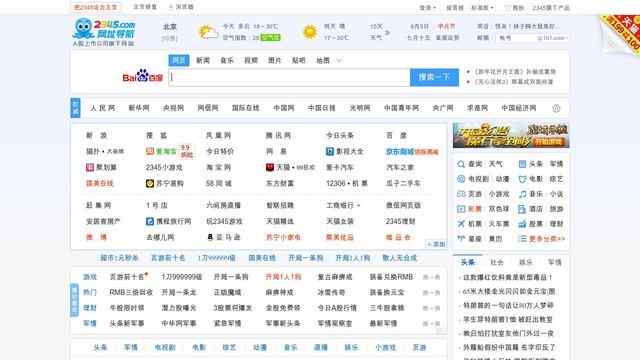Select 电视剧 in the bottom category bar
Image resolution: width=640 pixels, height=360 pixels.
(165, 347)
